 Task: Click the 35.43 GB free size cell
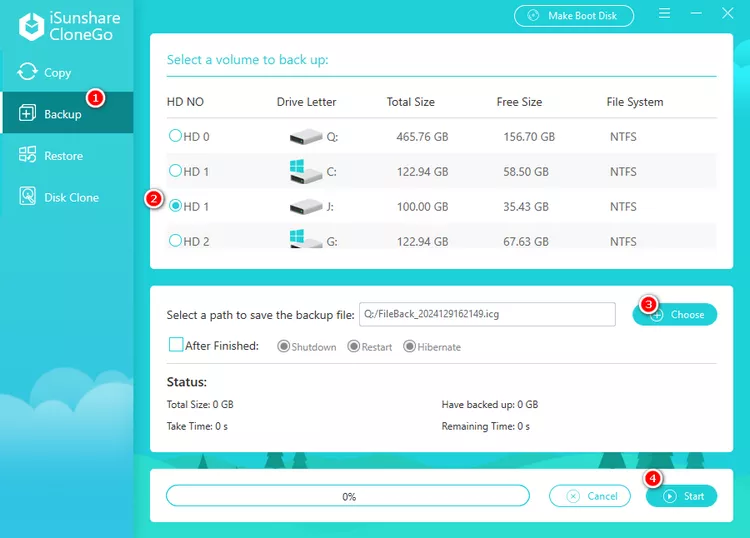[x=526, y=207]
